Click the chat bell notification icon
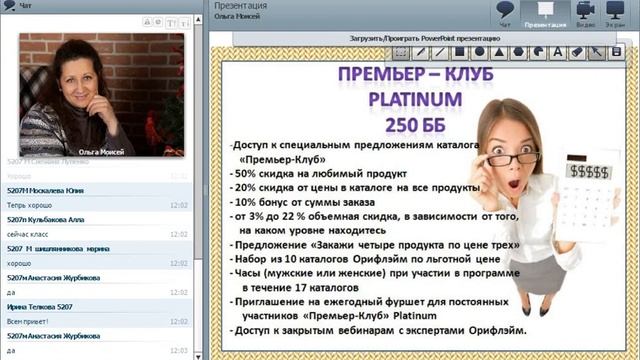Viewport: 640px width, 360px height. 147,22
